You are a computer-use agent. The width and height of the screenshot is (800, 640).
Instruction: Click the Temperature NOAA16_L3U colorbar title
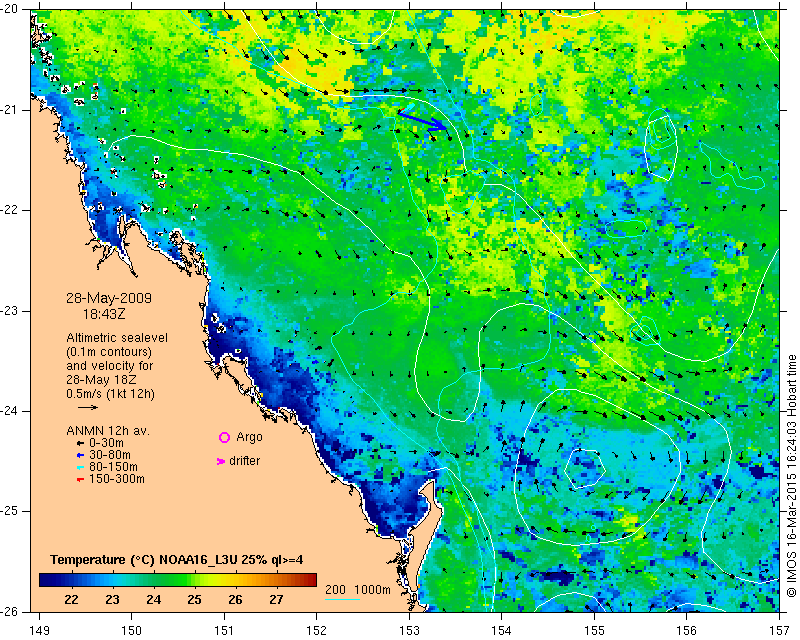[177, 560]
